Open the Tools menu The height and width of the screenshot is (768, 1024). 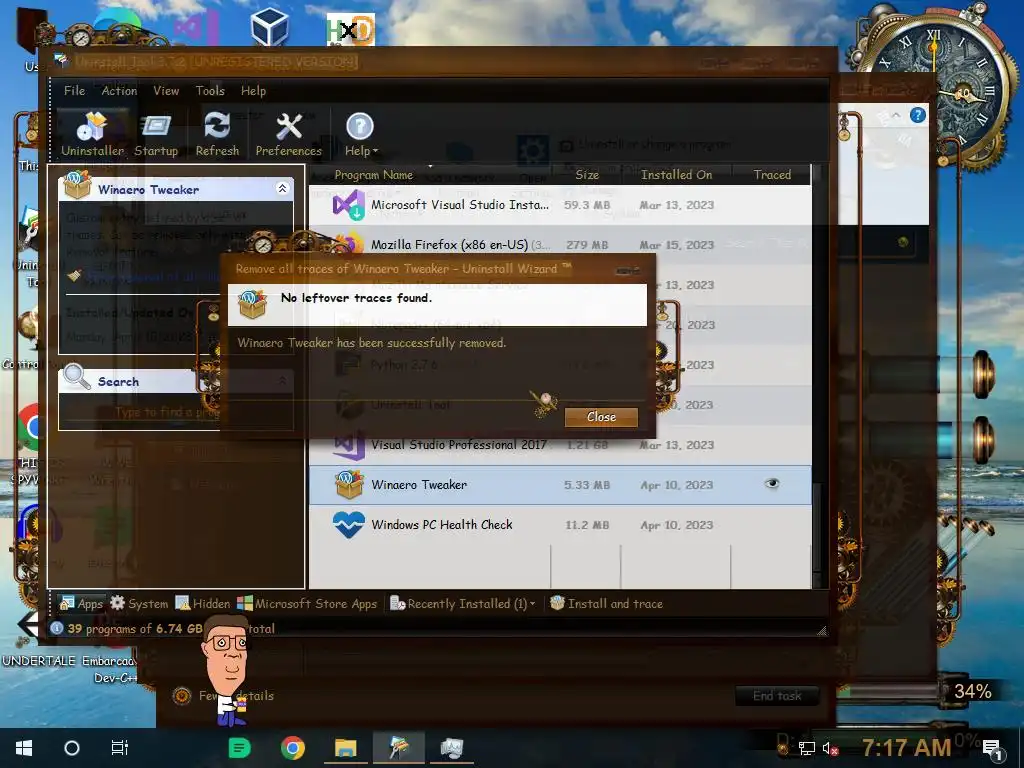210,91
